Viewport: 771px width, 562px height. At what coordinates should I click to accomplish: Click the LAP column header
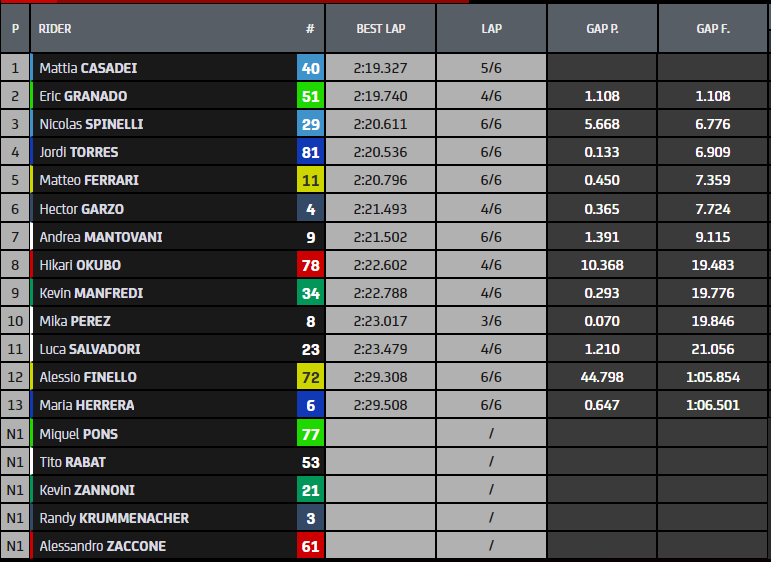491,29
